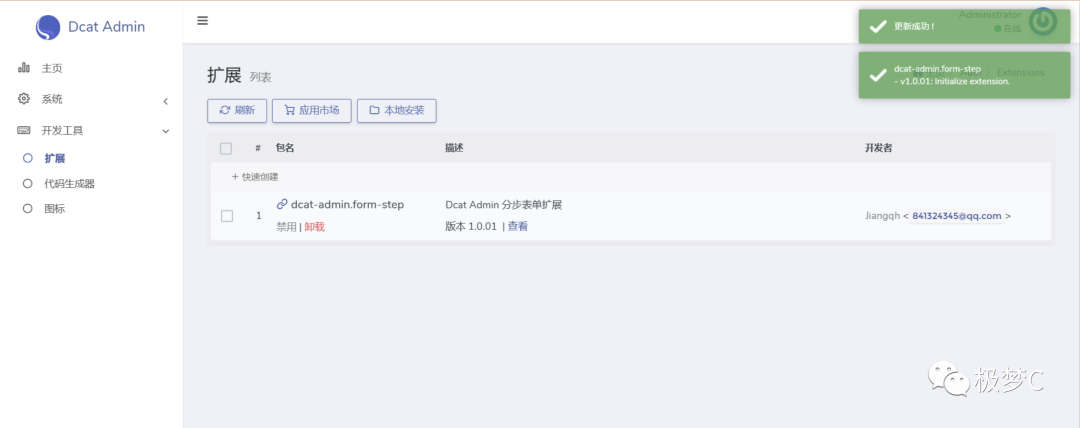Click the 包名 column header
This screenshot has height=428, width=1080.
pos(285,147)
